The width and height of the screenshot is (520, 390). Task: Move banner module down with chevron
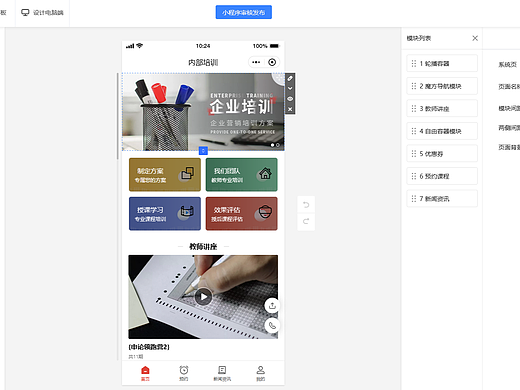coord(290,88)
